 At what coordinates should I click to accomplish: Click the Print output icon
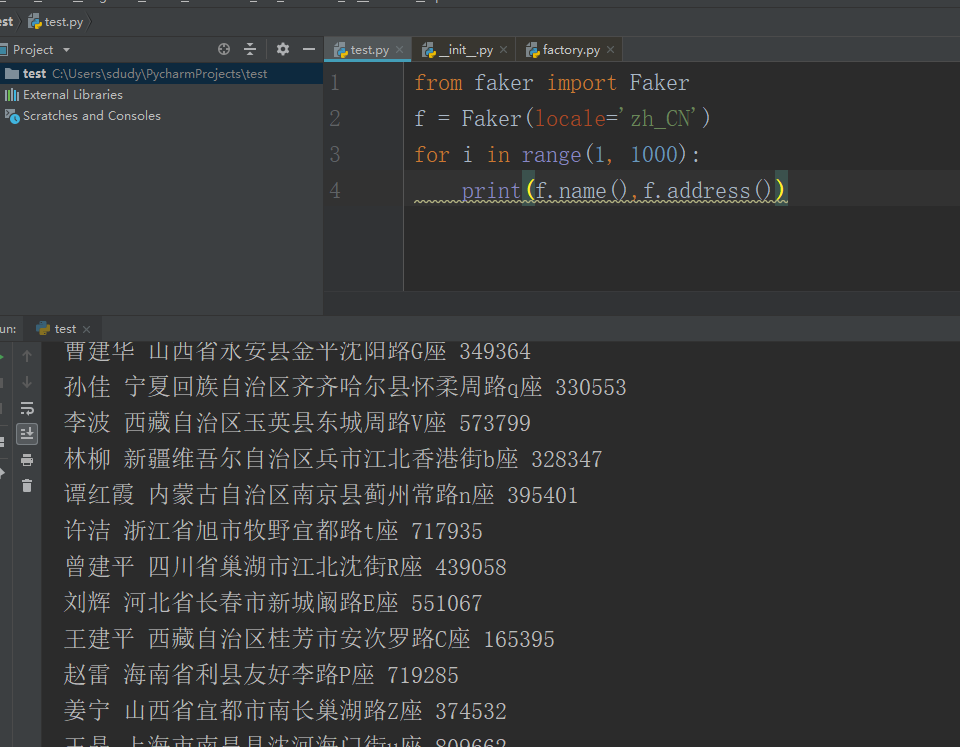point(27,460)
